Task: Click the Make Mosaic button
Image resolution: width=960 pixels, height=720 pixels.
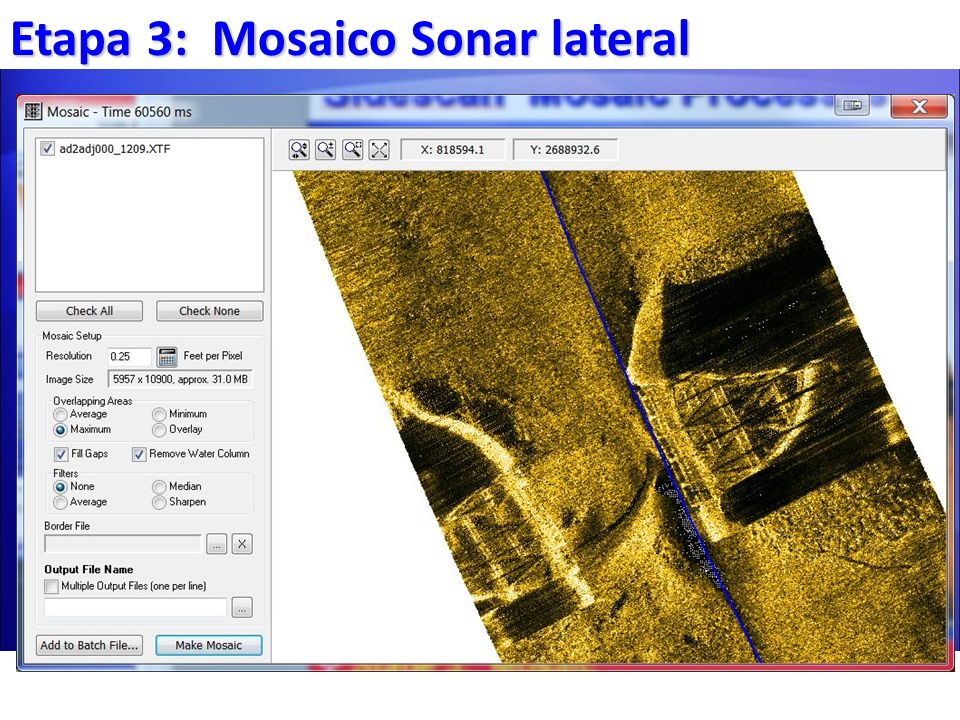Action: [x=209, y=645]
